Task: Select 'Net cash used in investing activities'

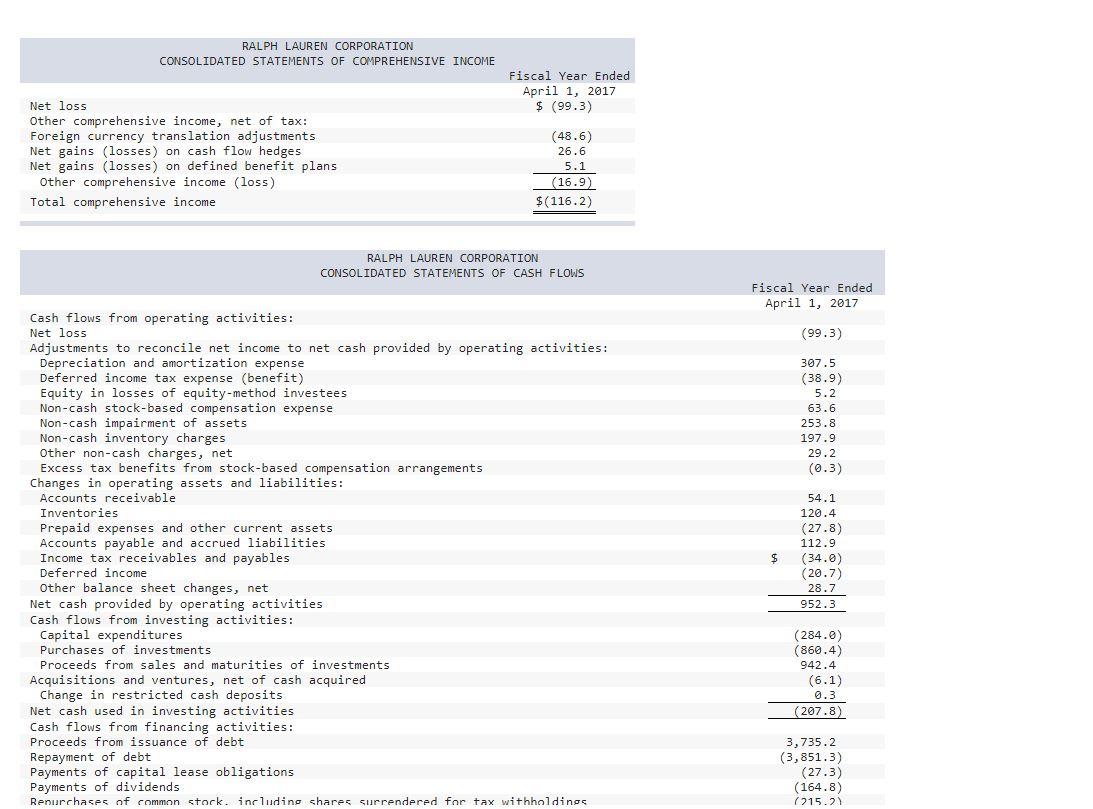Action: [x=162, y=711]
